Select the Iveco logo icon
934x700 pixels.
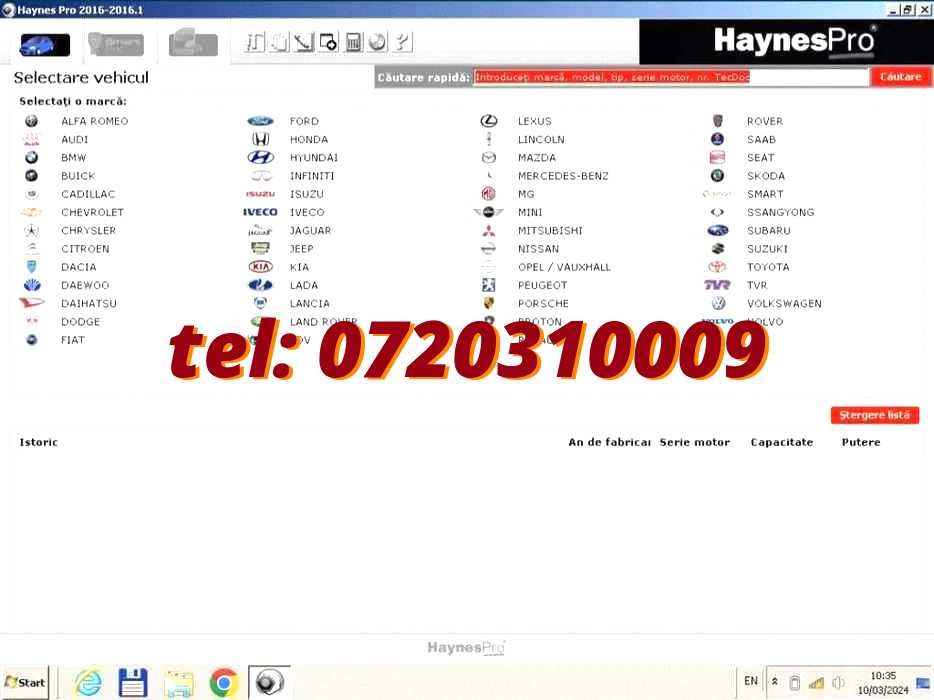[260, 212]
